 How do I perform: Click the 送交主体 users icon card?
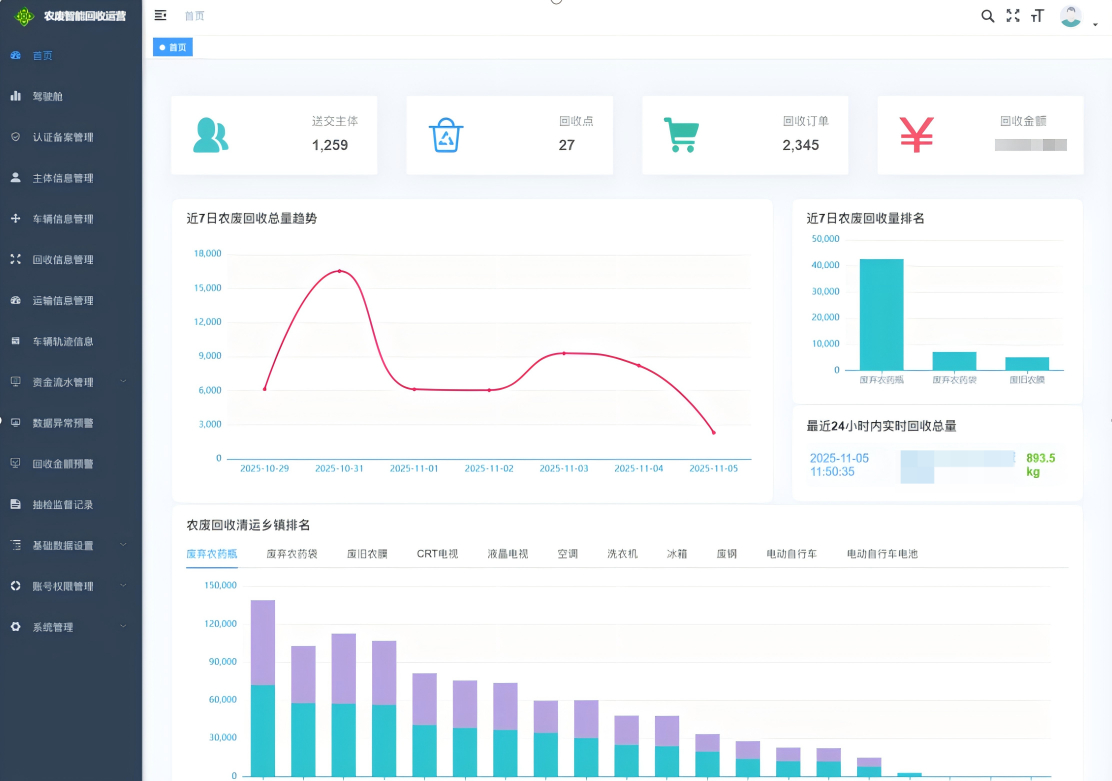tap(210, 136)
